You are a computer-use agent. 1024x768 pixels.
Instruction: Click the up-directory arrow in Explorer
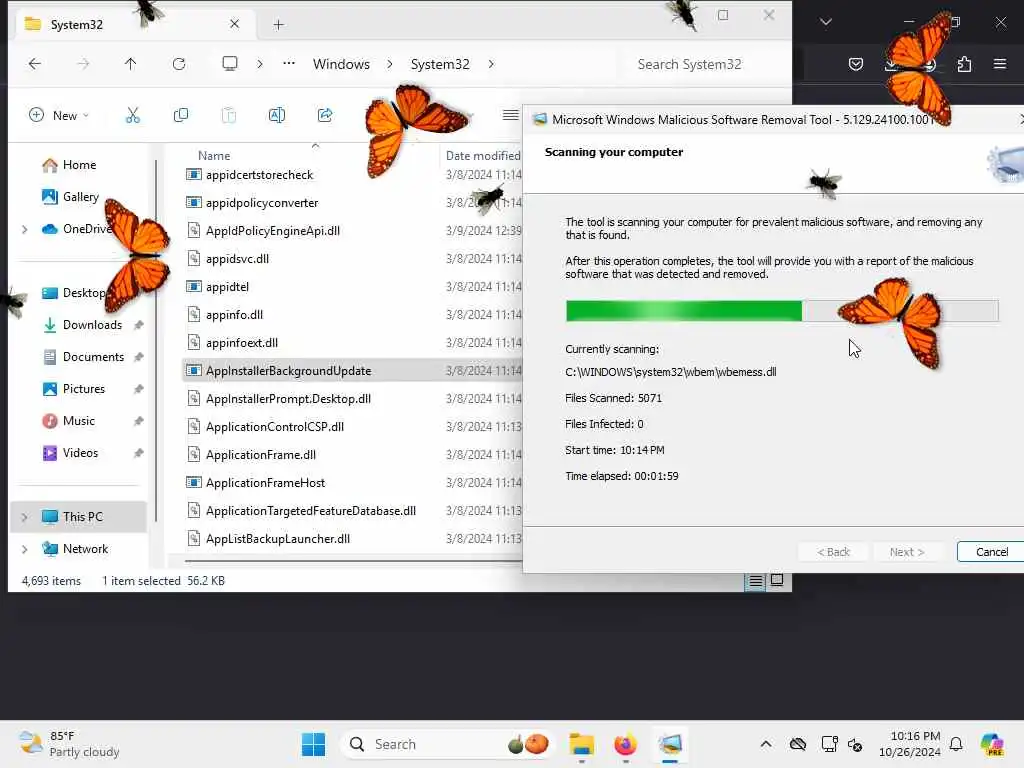(x=131, y=64)
